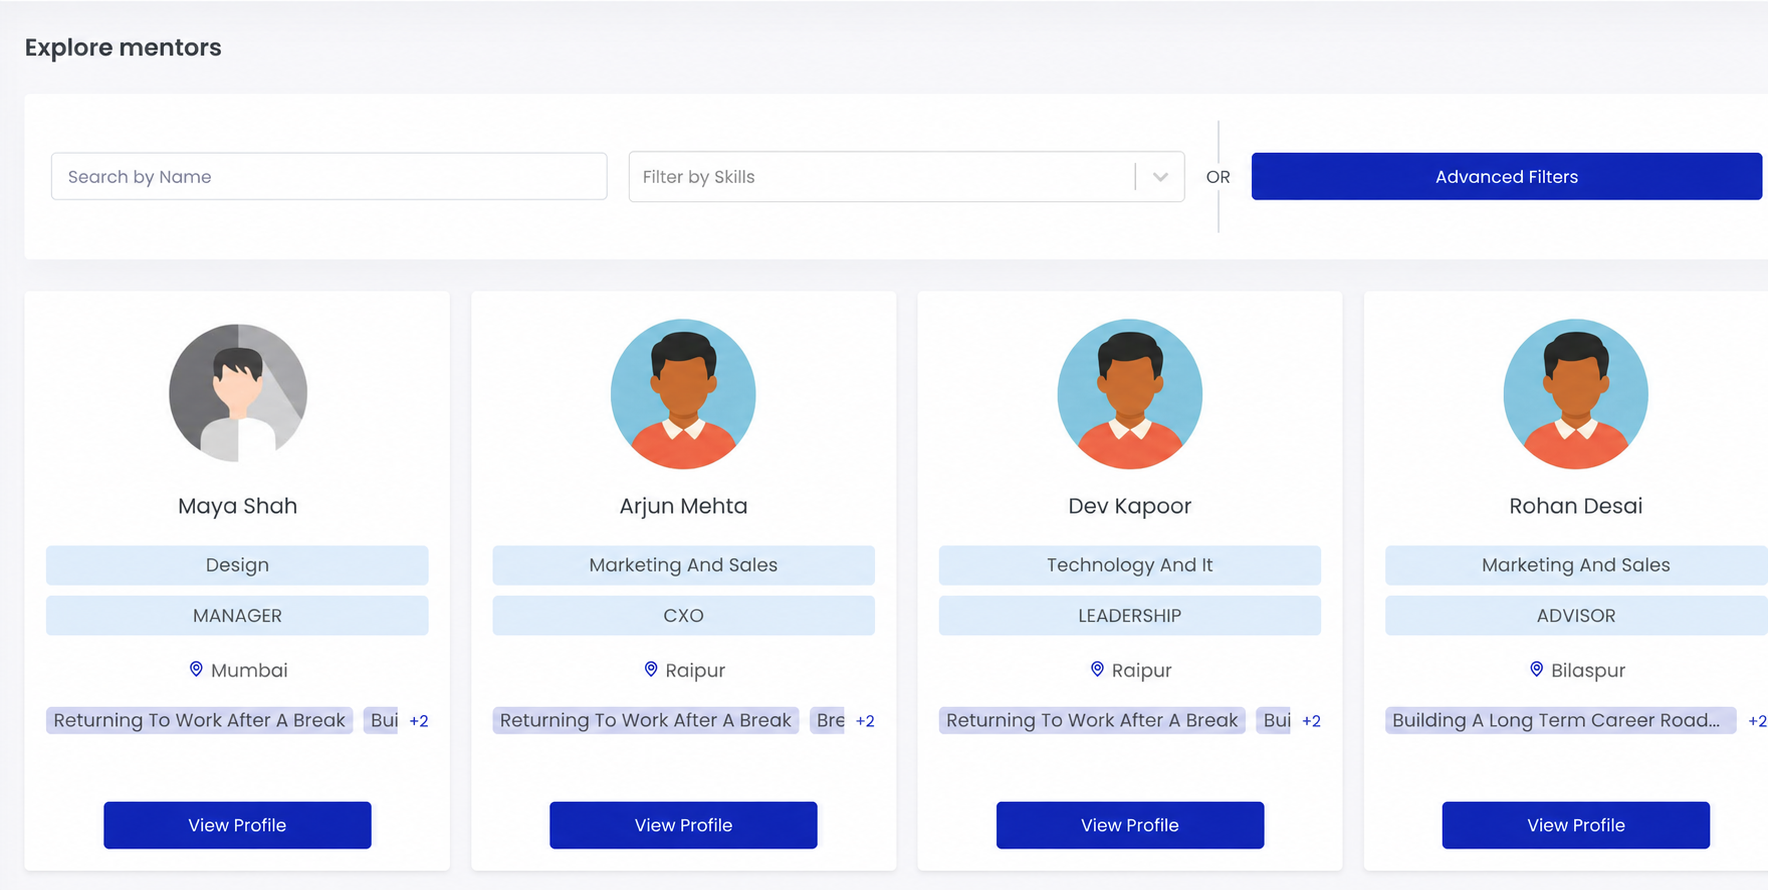View Rohan Desai's profile

pyautogui.click(x=1576, y=825)
